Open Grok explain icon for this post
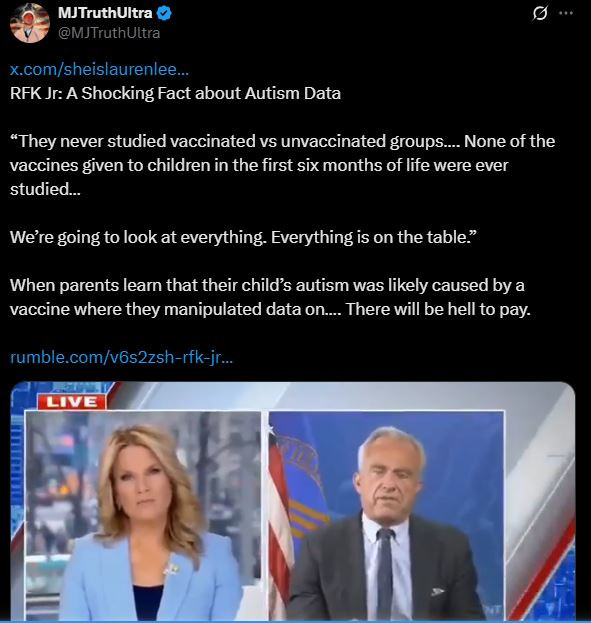The height and width of the screenshot is (623, 591). coord(540,13)
